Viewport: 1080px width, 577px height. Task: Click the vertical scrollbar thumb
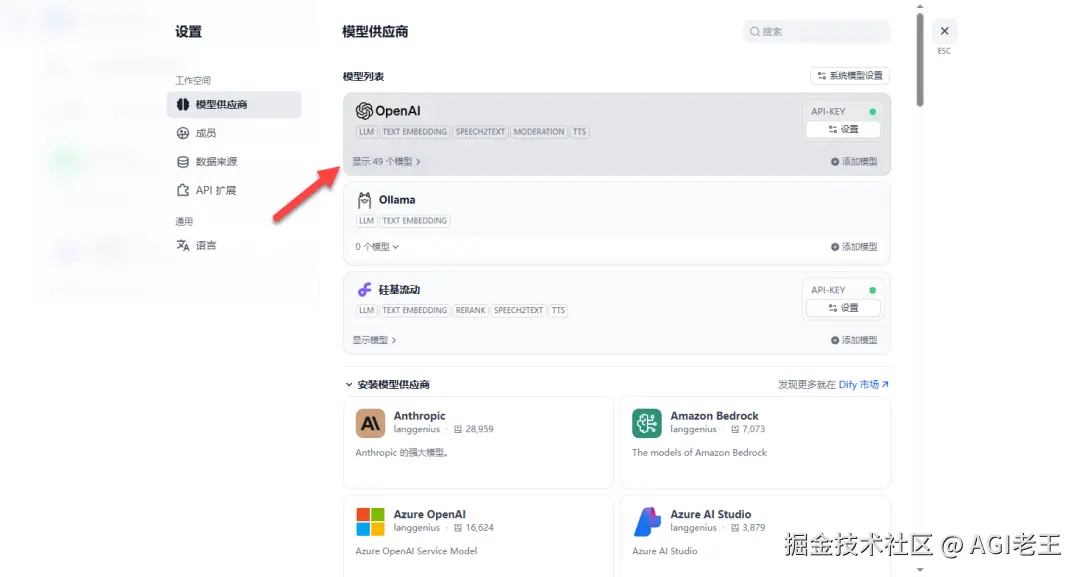point(920,59)
